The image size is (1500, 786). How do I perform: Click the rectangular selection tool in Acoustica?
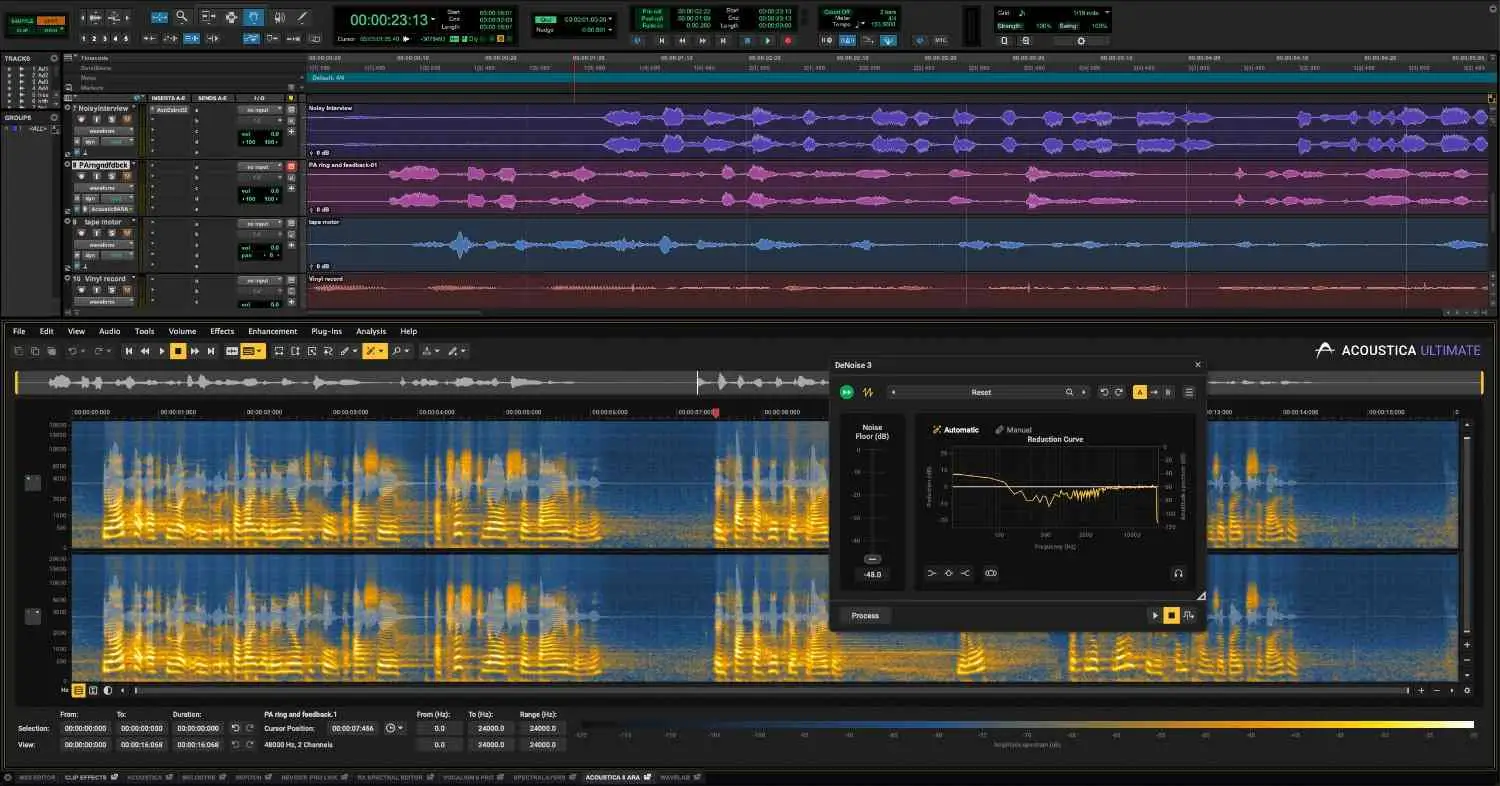(279, 351)
